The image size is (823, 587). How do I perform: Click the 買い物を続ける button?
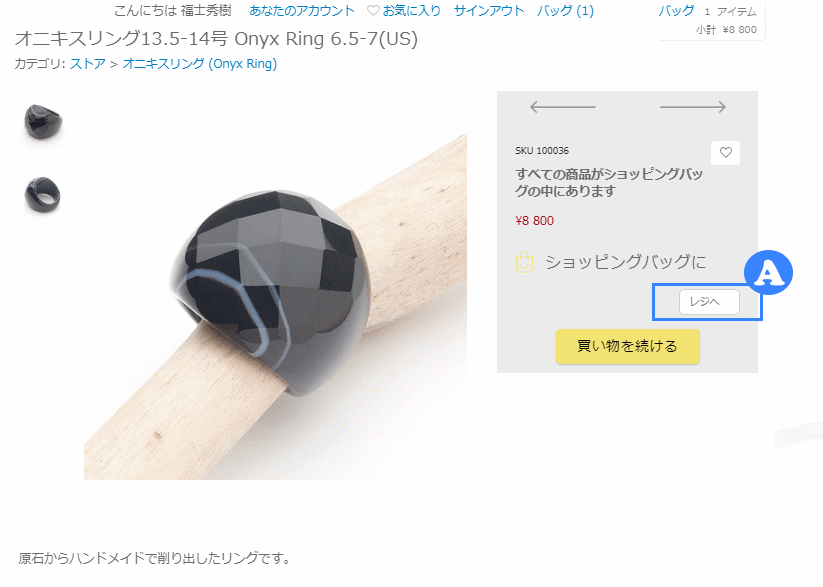point(628,347)
